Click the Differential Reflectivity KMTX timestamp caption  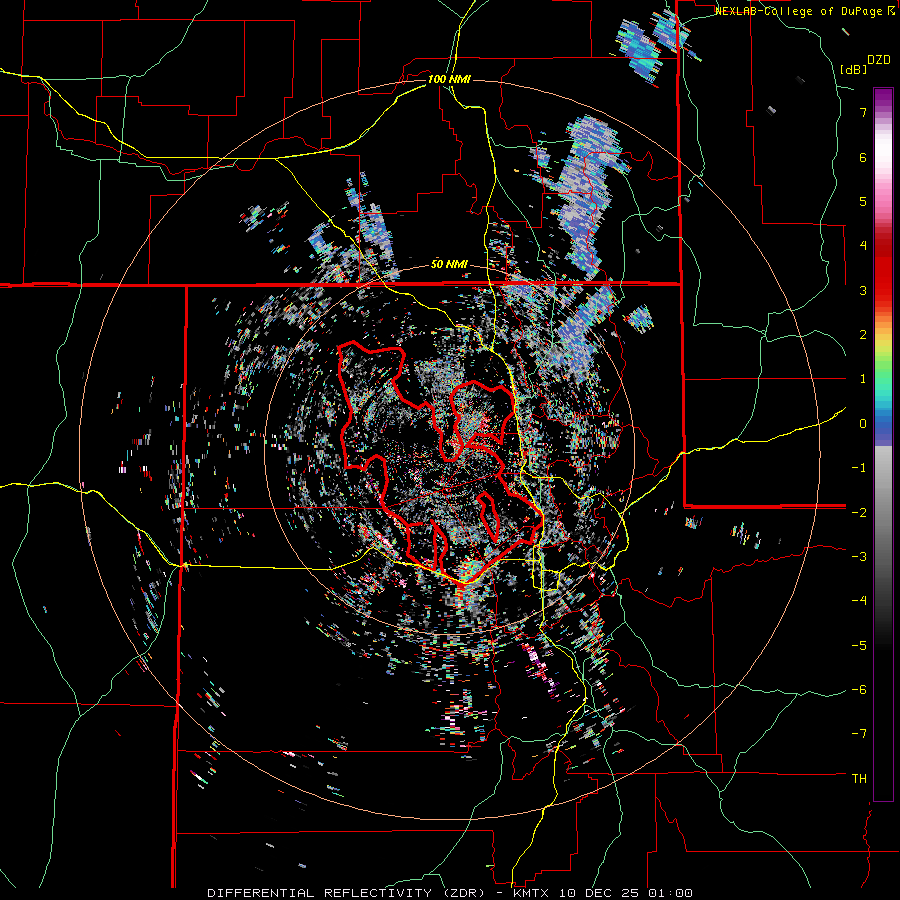450,893
